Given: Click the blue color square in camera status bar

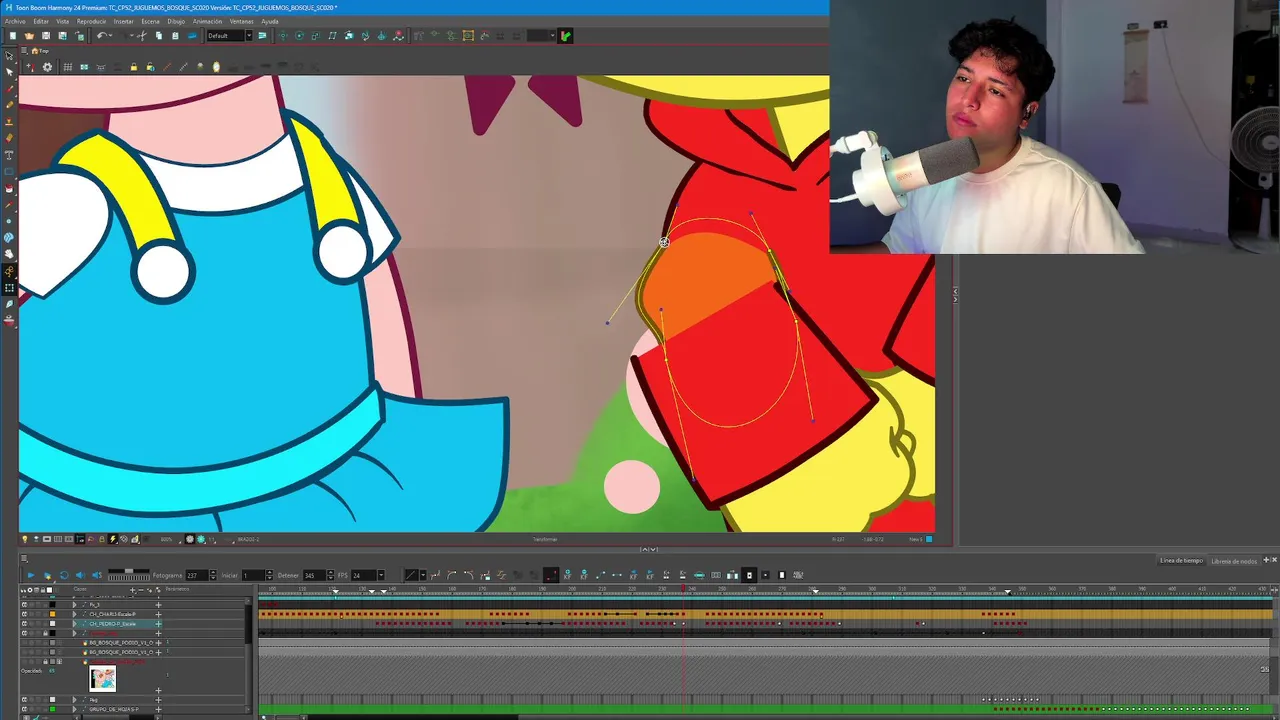Looking at the screenshot, I should (929, 539).
